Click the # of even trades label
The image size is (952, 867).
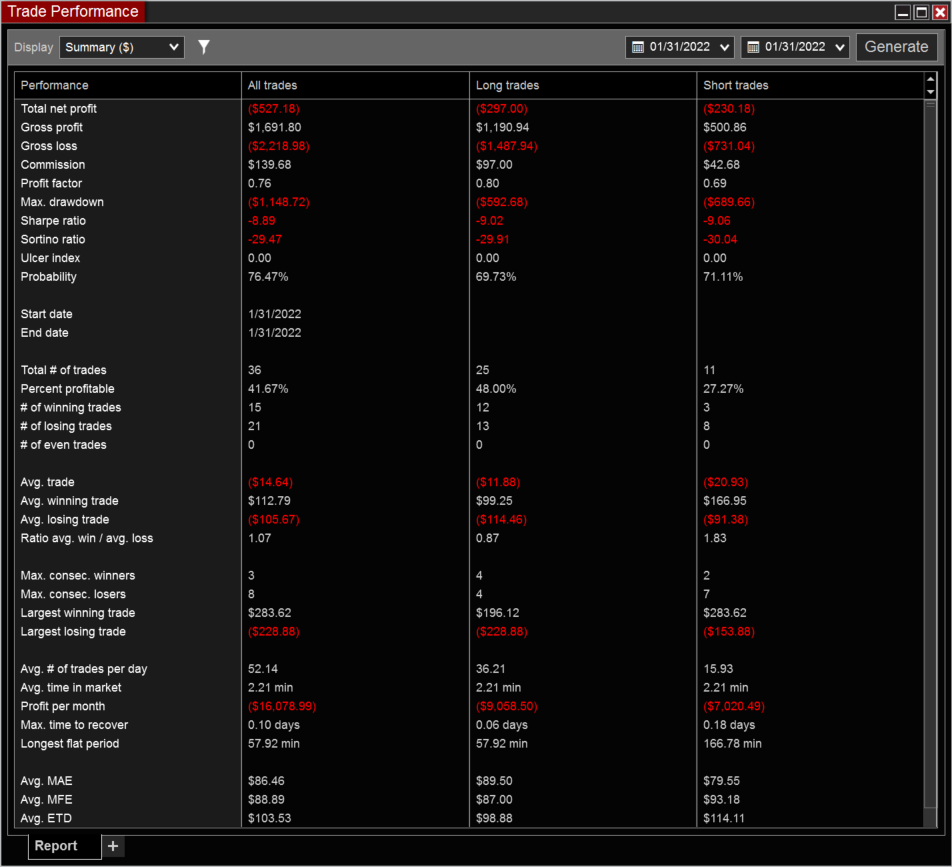(64, 445)
